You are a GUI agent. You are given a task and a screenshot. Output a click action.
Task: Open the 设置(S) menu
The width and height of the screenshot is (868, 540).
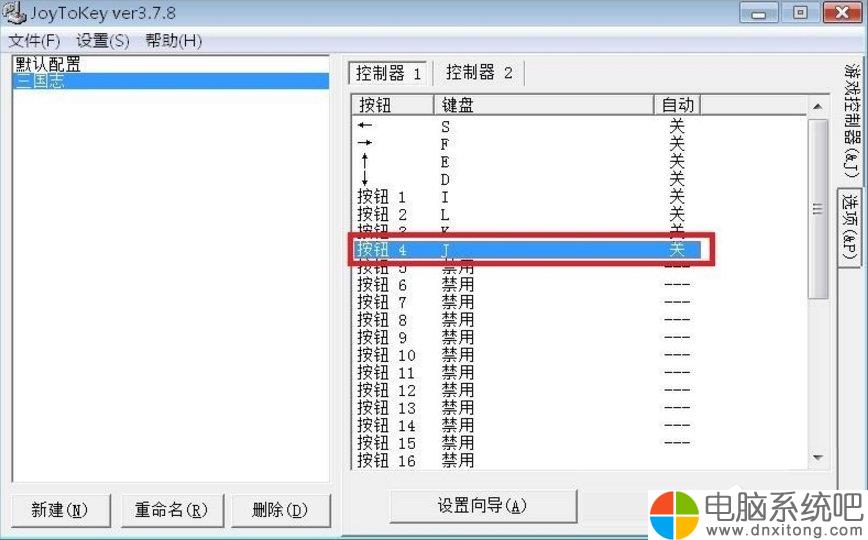click(x=103, y=40)
